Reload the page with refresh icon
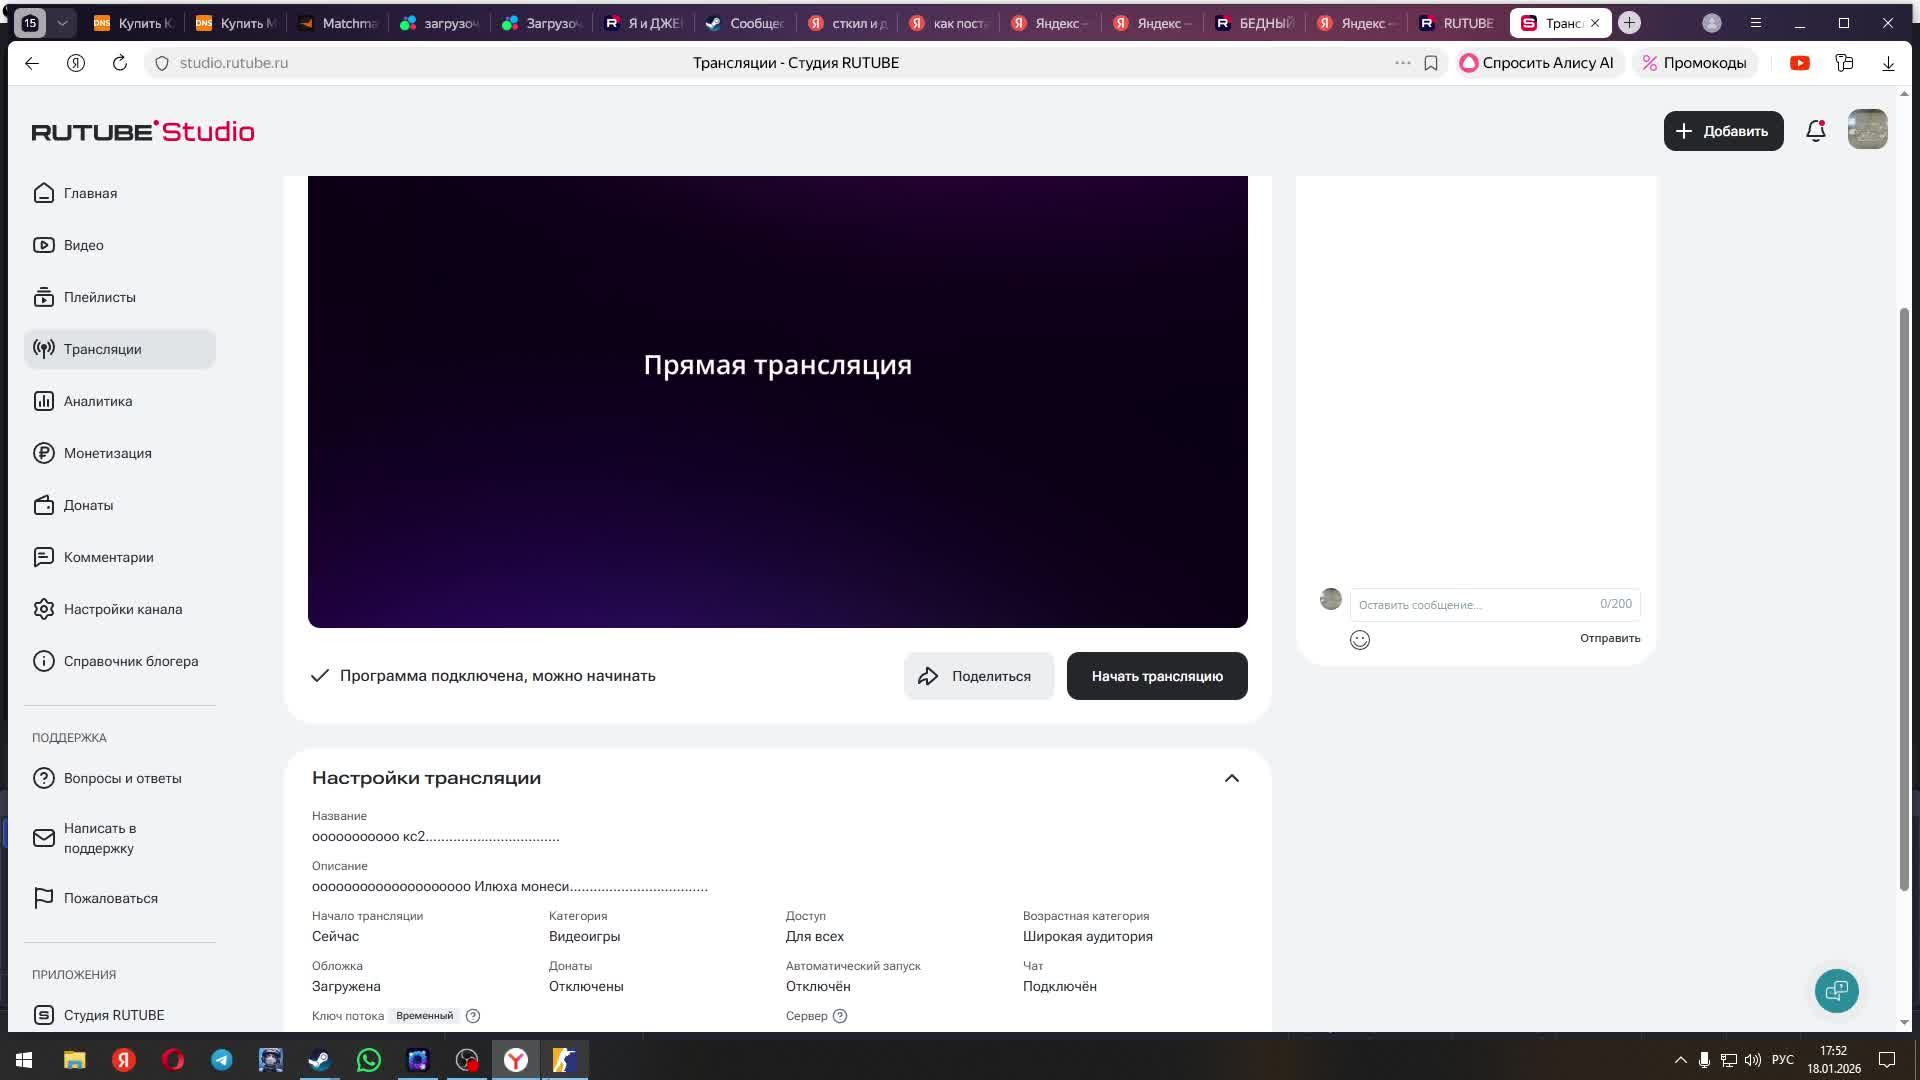Image resolution: width=1920 pixels, height=1080 pixels. point(120,63)
